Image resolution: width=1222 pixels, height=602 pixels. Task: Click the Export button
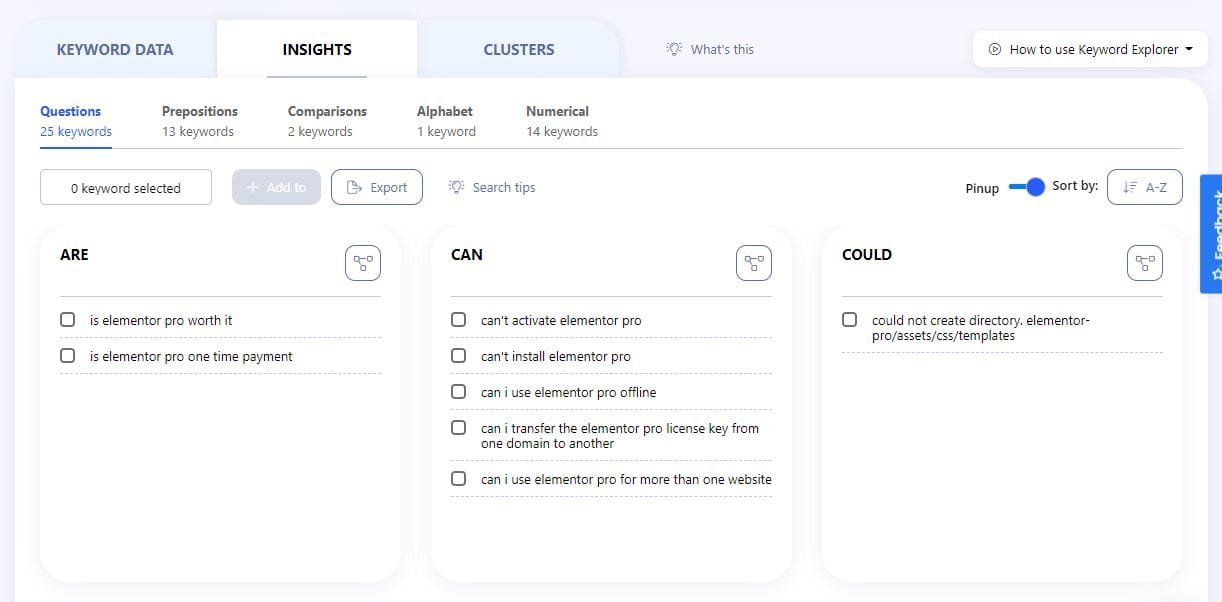coord(376,187)
